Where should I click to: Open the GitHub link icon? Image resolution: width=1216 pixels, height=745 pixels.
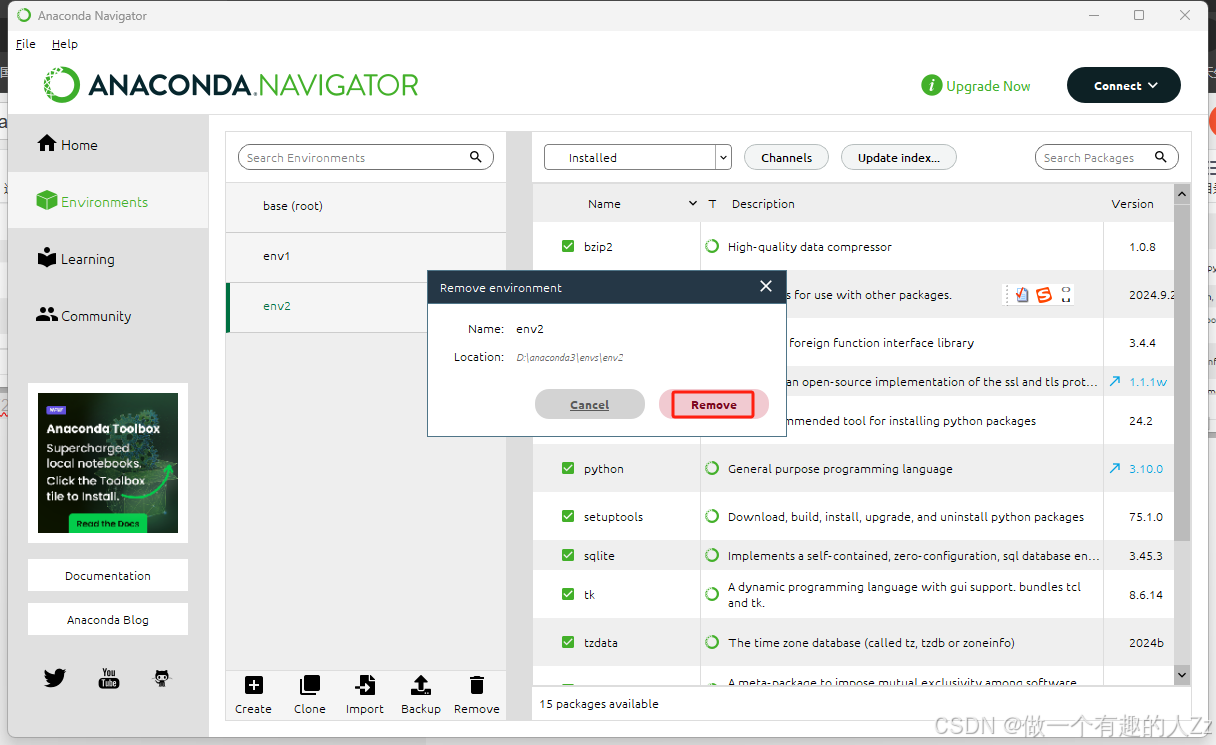coord(162,678)
